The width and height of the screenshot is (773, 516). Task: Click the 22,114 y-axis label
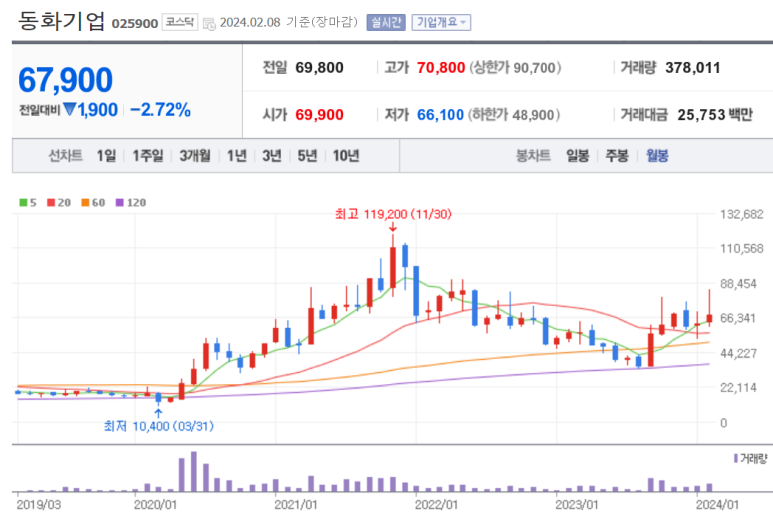click(x=738, y=387)
